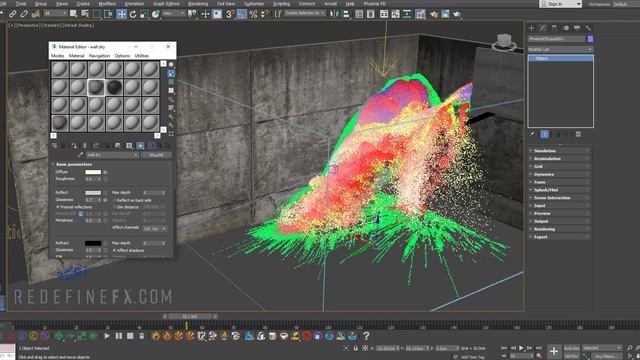The height and width of the screenshot is (360, 640).
Task: Click the object color swatch beside name field
Action: (590, 39)
